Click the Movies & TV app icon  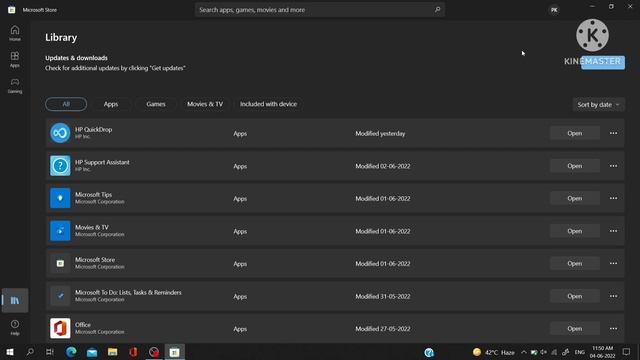tap(60, 231)
